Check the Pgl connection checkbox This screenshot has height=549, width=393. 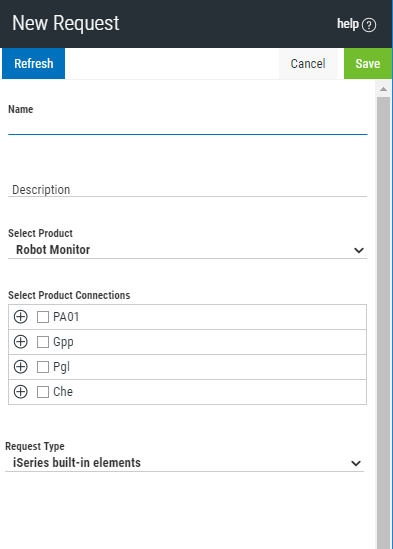tap(43, 367)
